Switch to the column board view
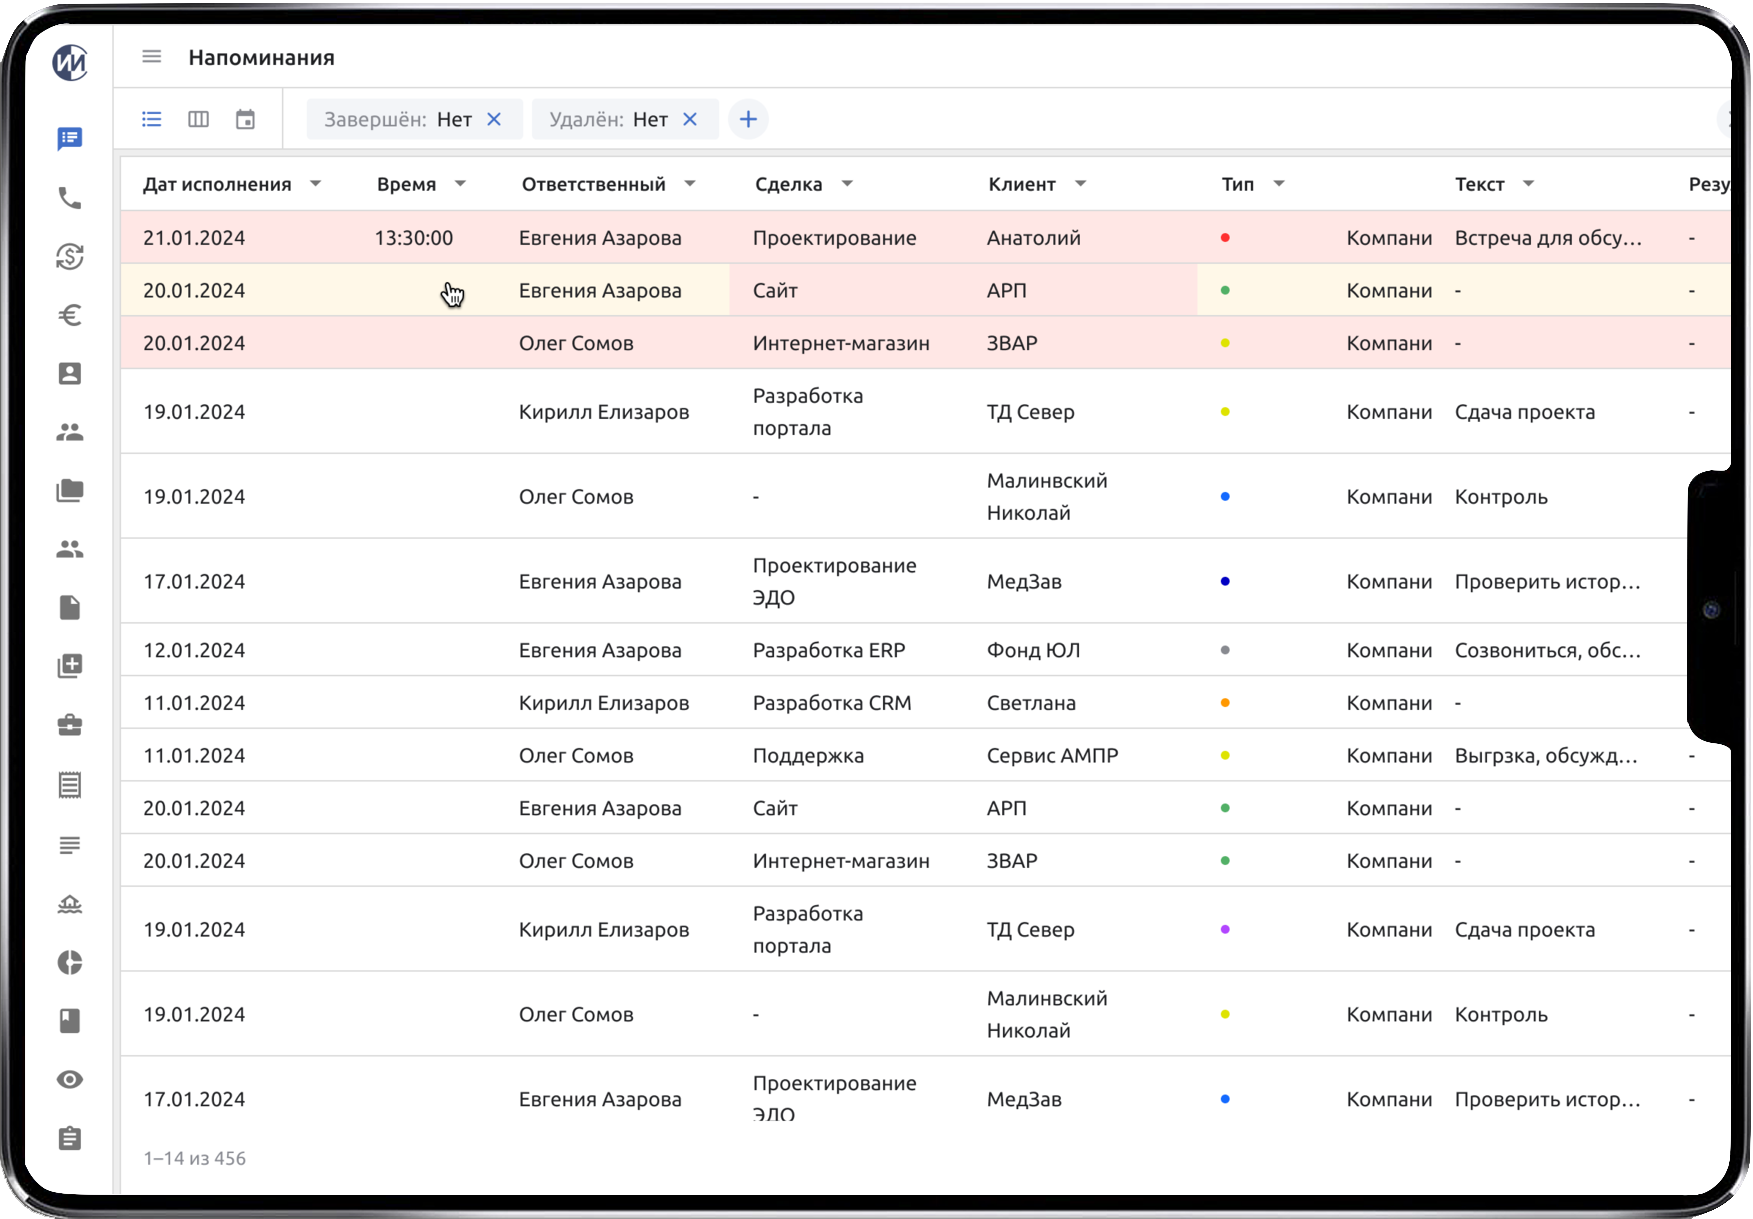 [x=198, y=119]
